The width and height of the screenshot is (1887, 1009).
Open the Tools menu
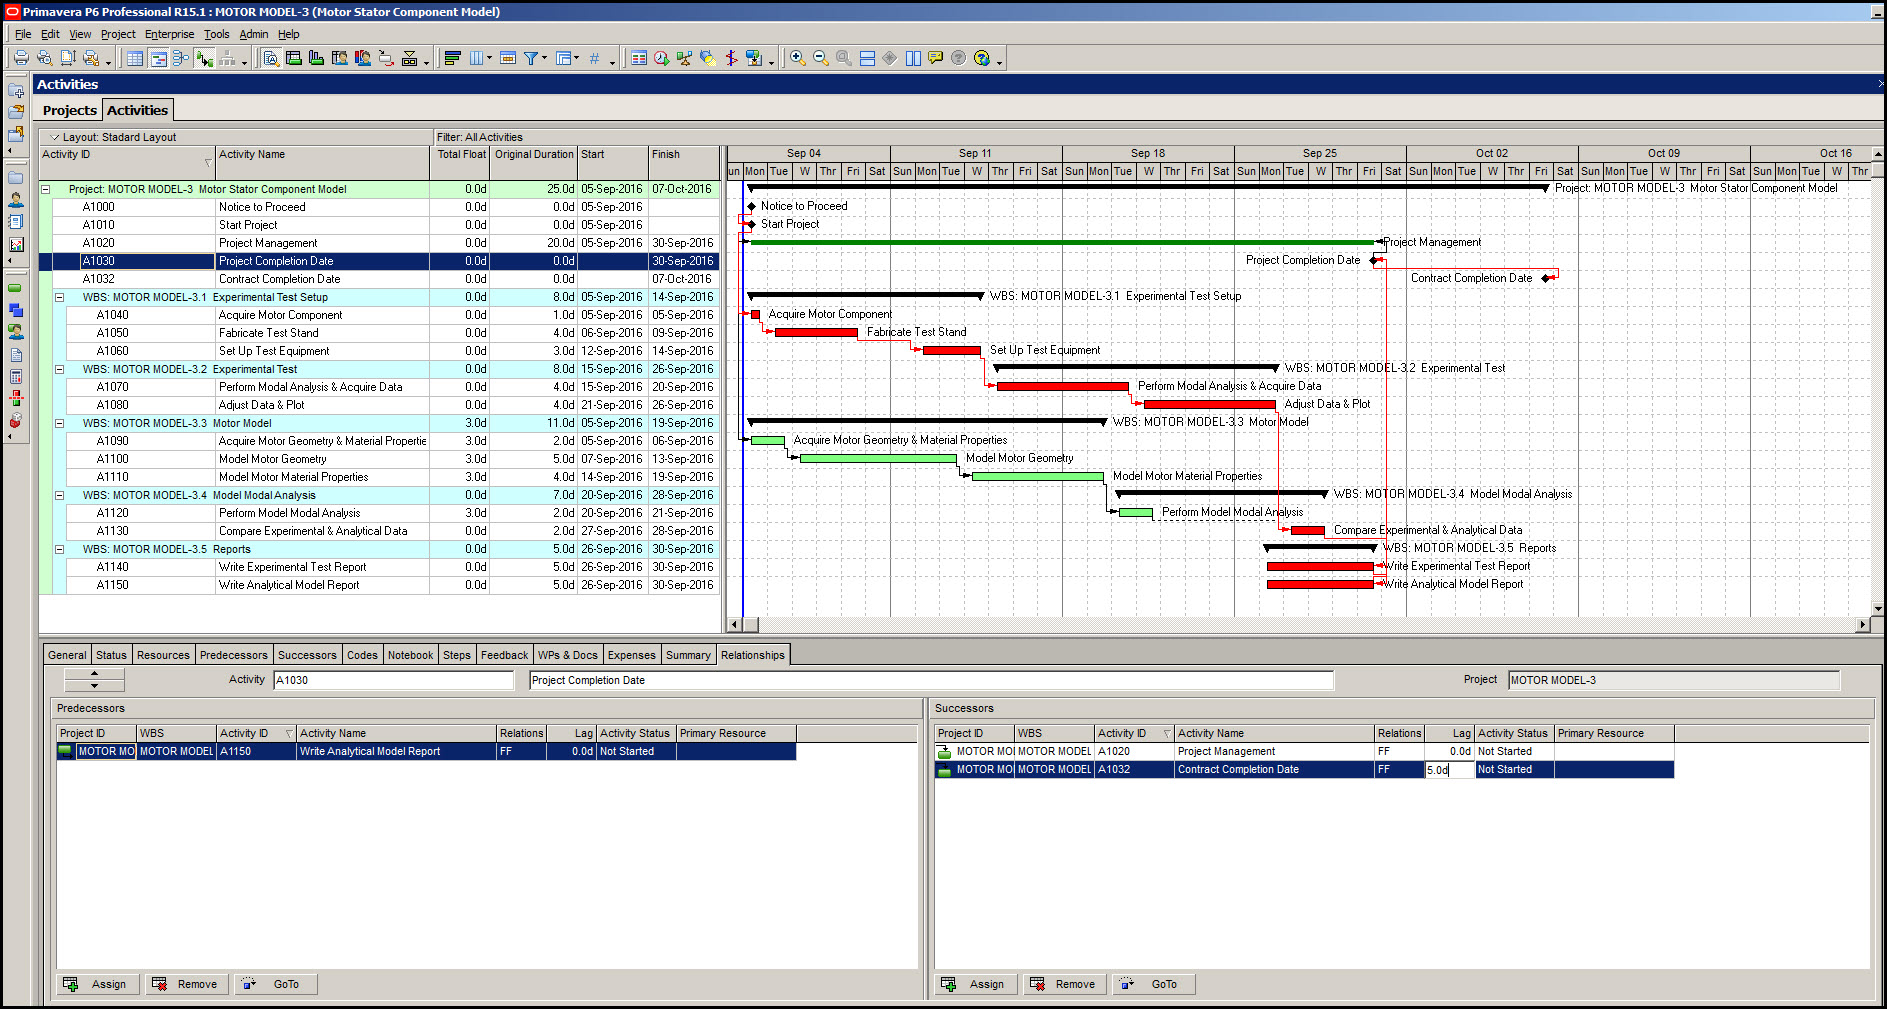216,34
